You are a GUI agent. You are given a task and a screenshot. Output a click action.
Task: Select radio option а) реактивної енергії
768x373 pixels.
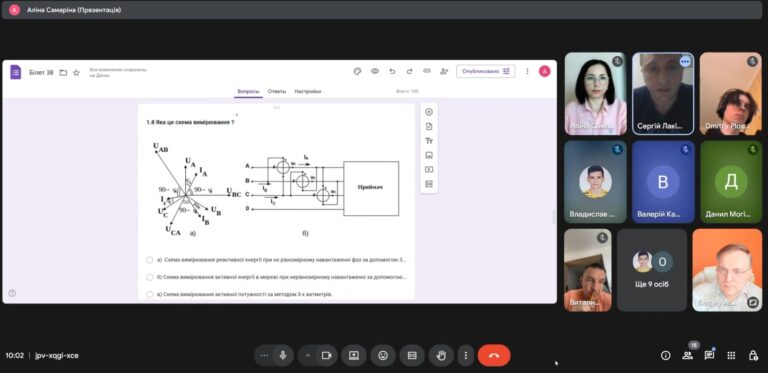[x=150, y=260]
